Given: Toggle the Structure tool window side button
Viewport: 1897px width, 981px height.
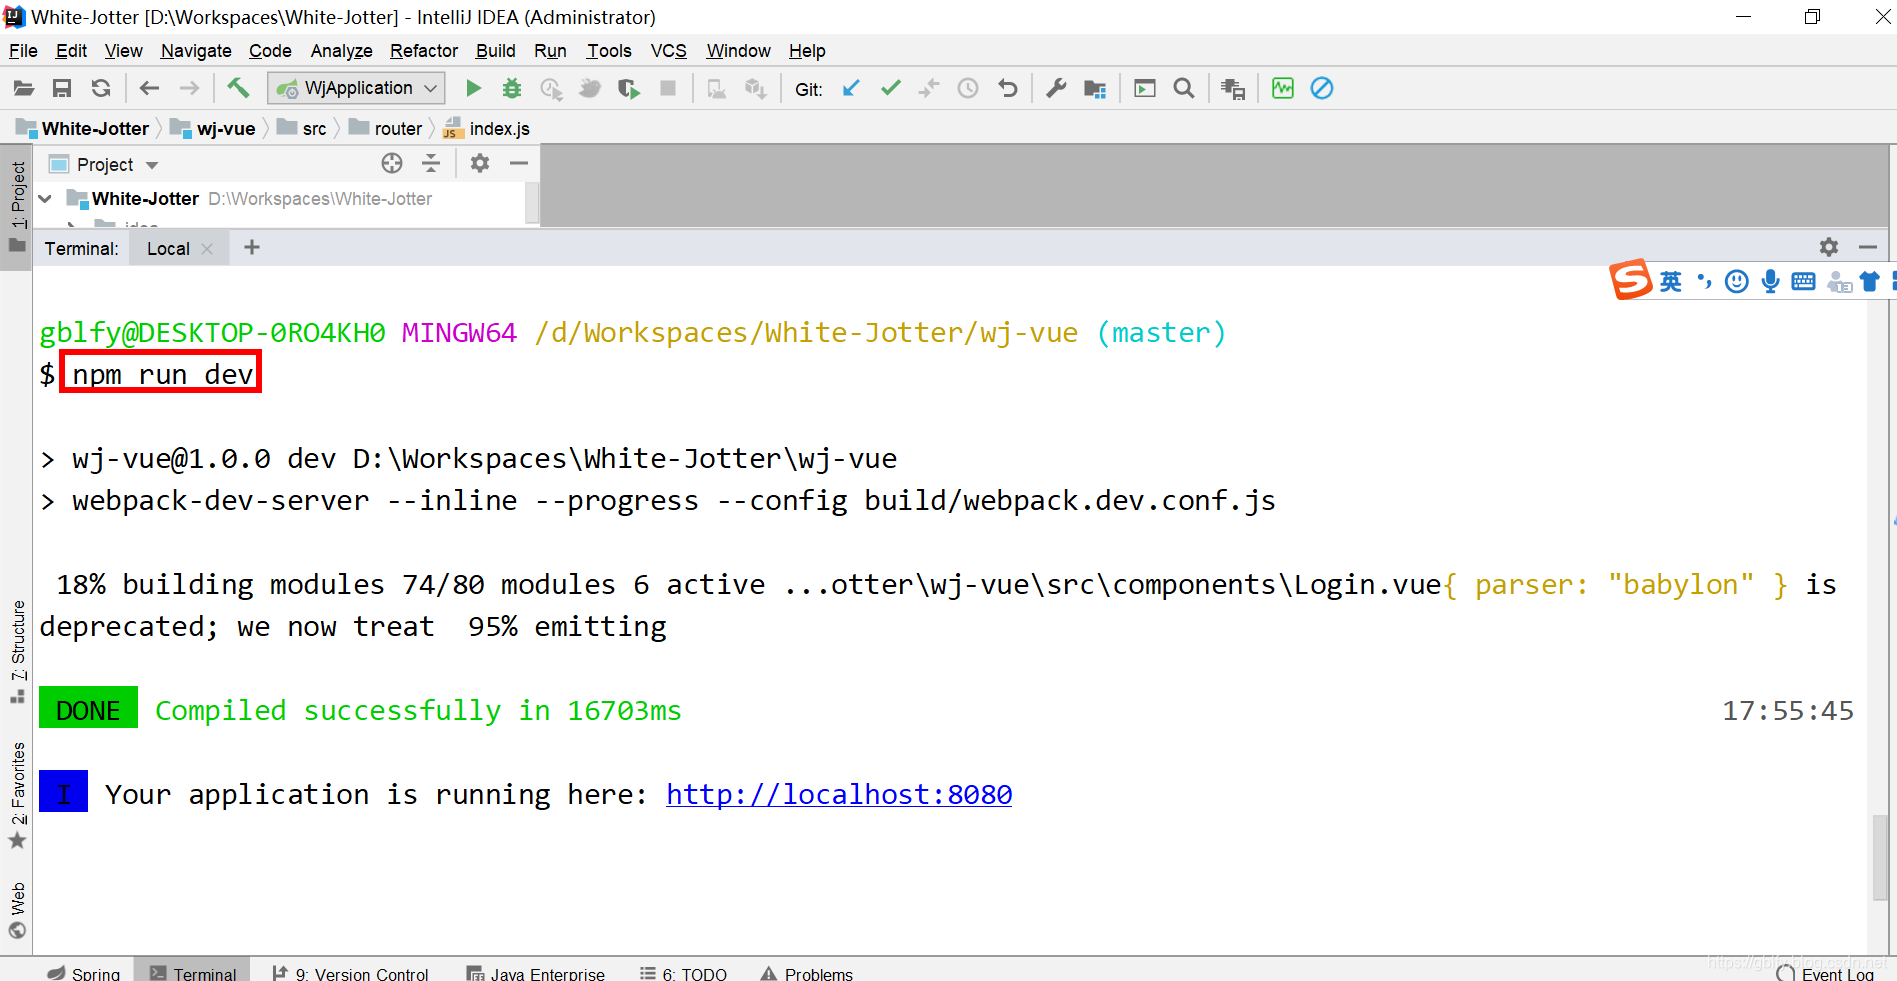Looking at the screenshot, I should tap(17, 652).
